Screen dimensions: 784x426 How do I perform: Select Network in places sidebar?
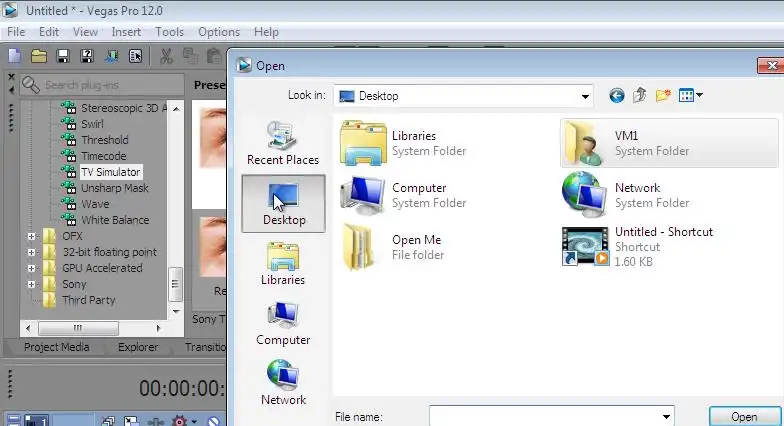click(x=283, y=383)
